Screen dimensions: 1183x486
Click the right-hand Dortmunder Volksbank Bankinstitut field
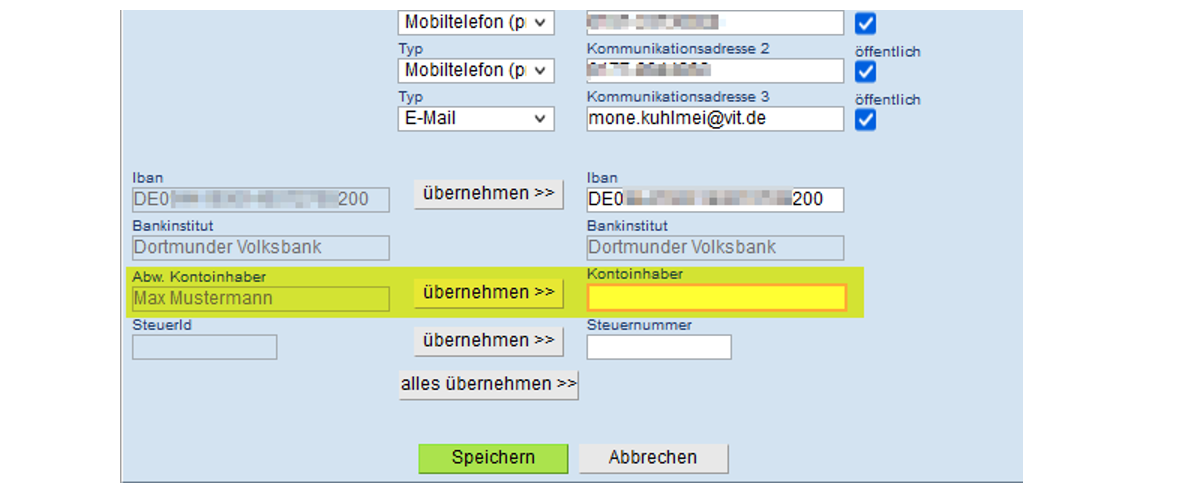point(715,247)
